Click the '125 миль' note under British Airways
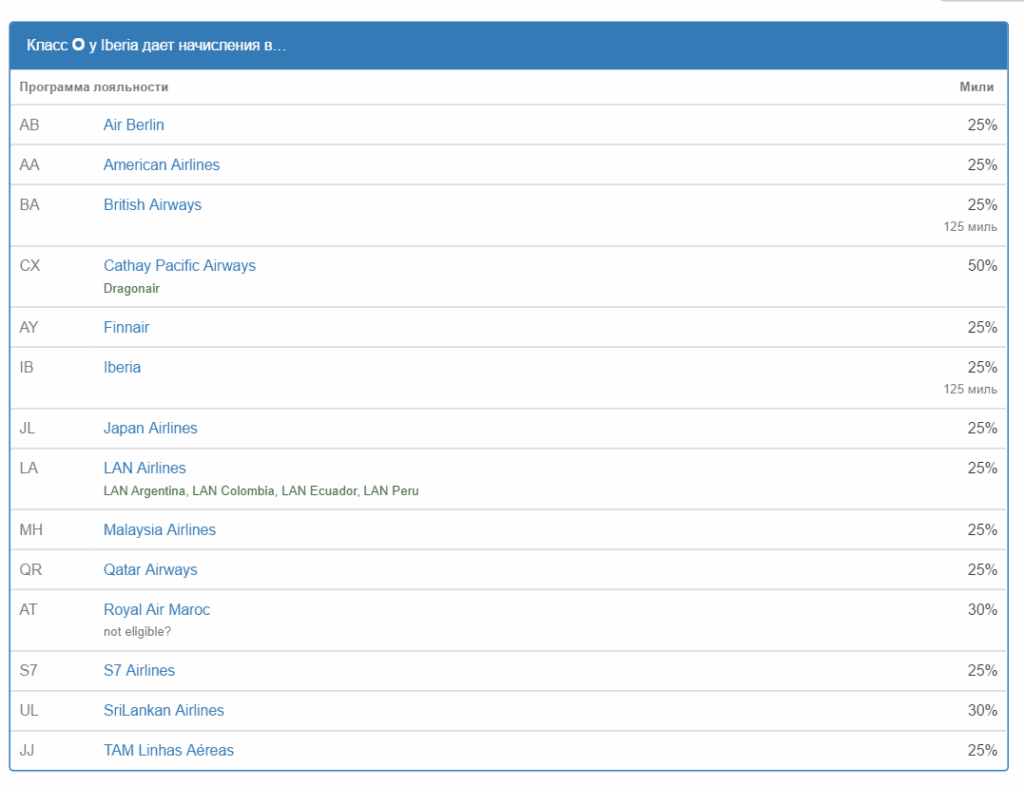 970,227
